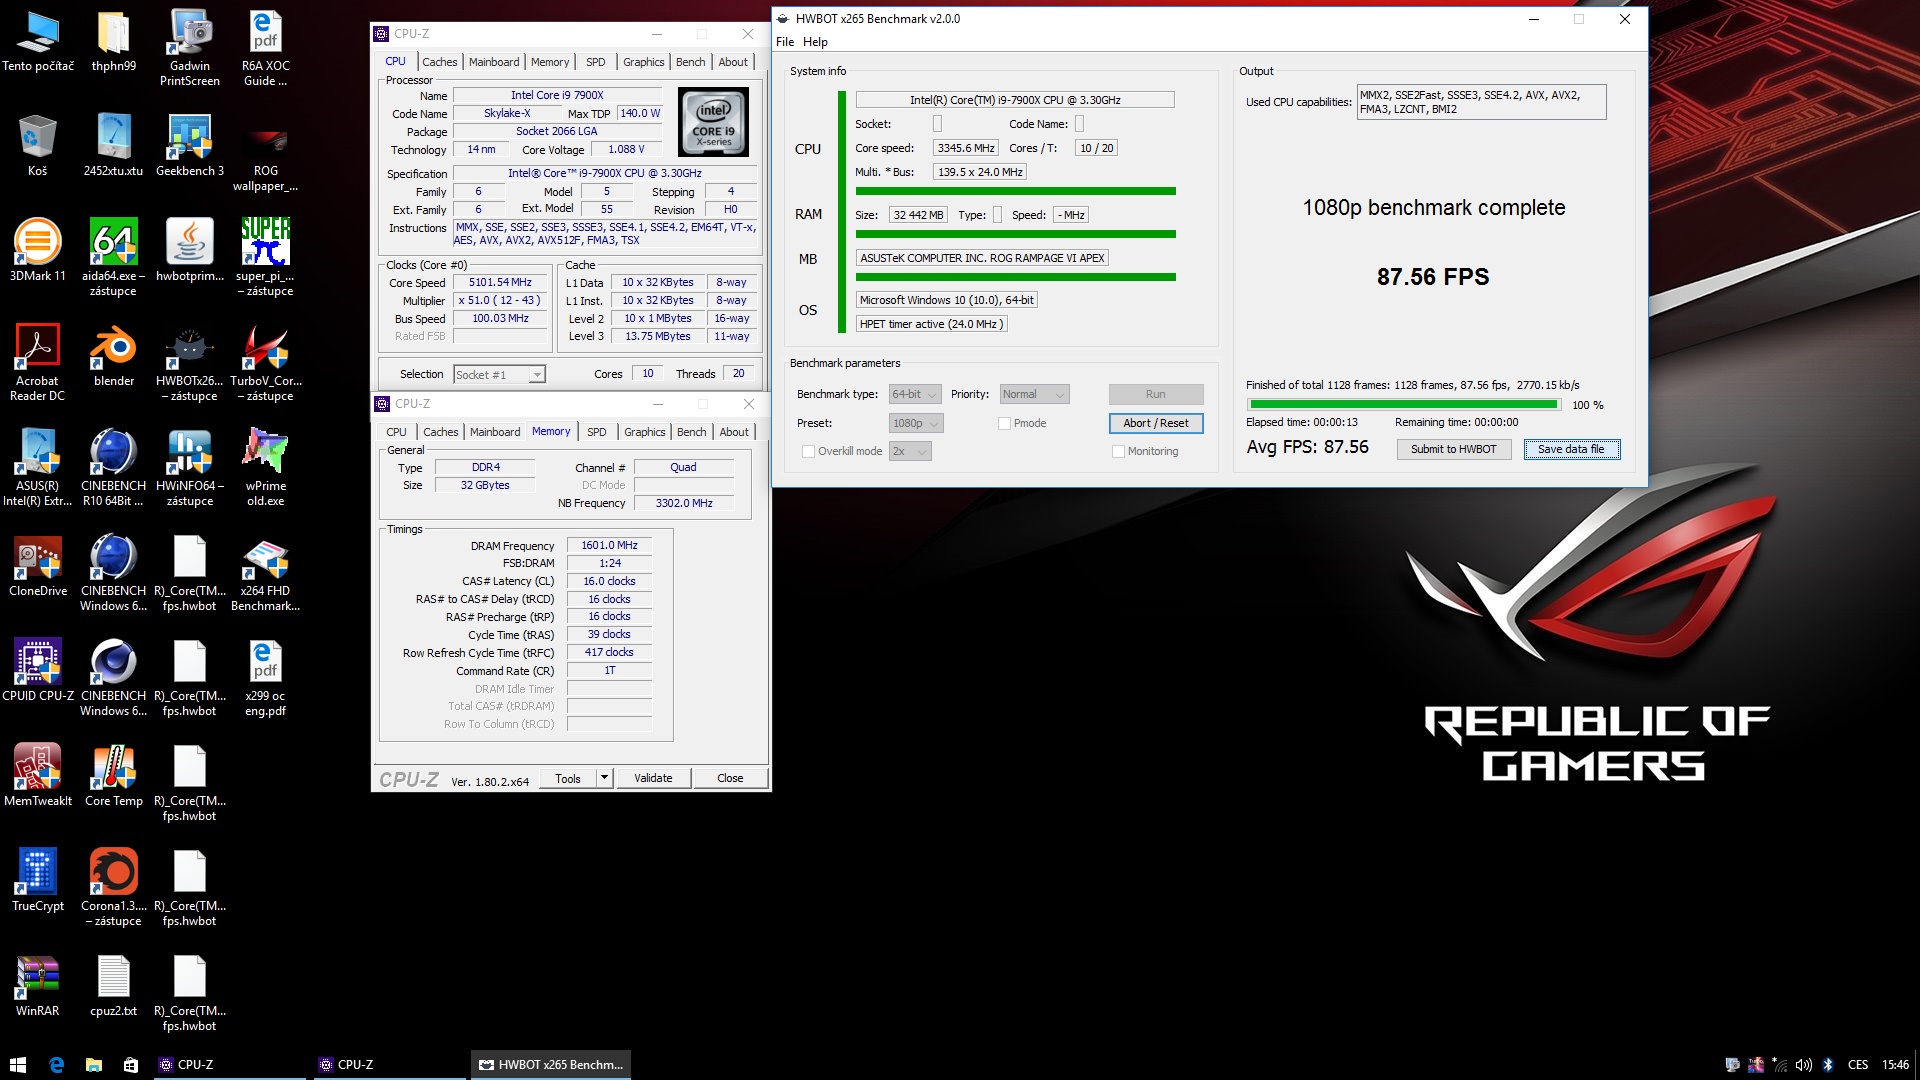Launch ASUS Intel Extreme Tuning icon
1920x1080 pixels.
click(37, 468)
